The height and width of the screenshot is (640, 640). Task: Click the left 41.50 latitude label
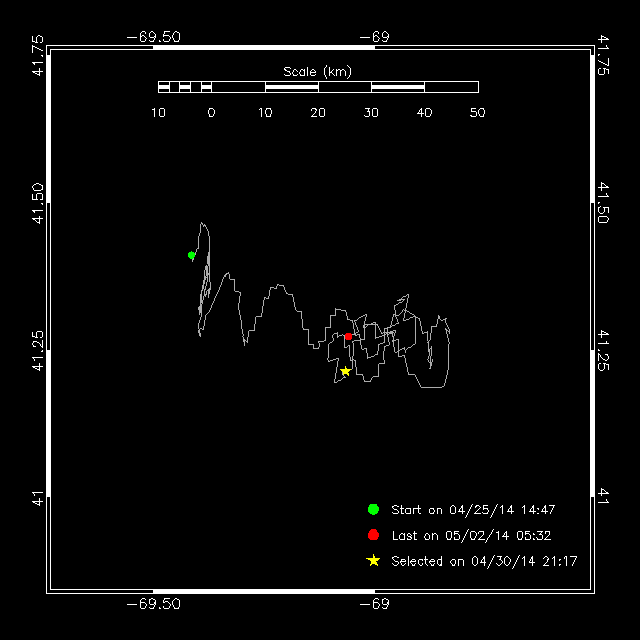[38, 204]
